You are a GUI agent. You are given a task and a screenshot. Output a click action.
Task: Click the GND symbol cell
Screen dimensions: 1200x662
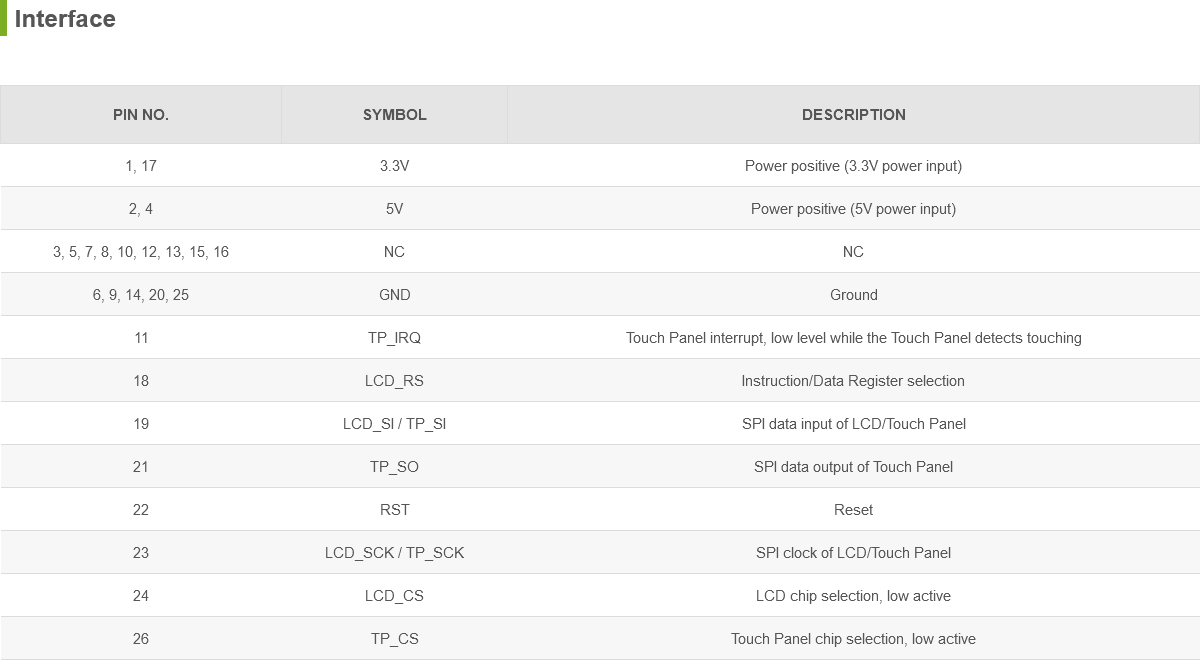394,295
